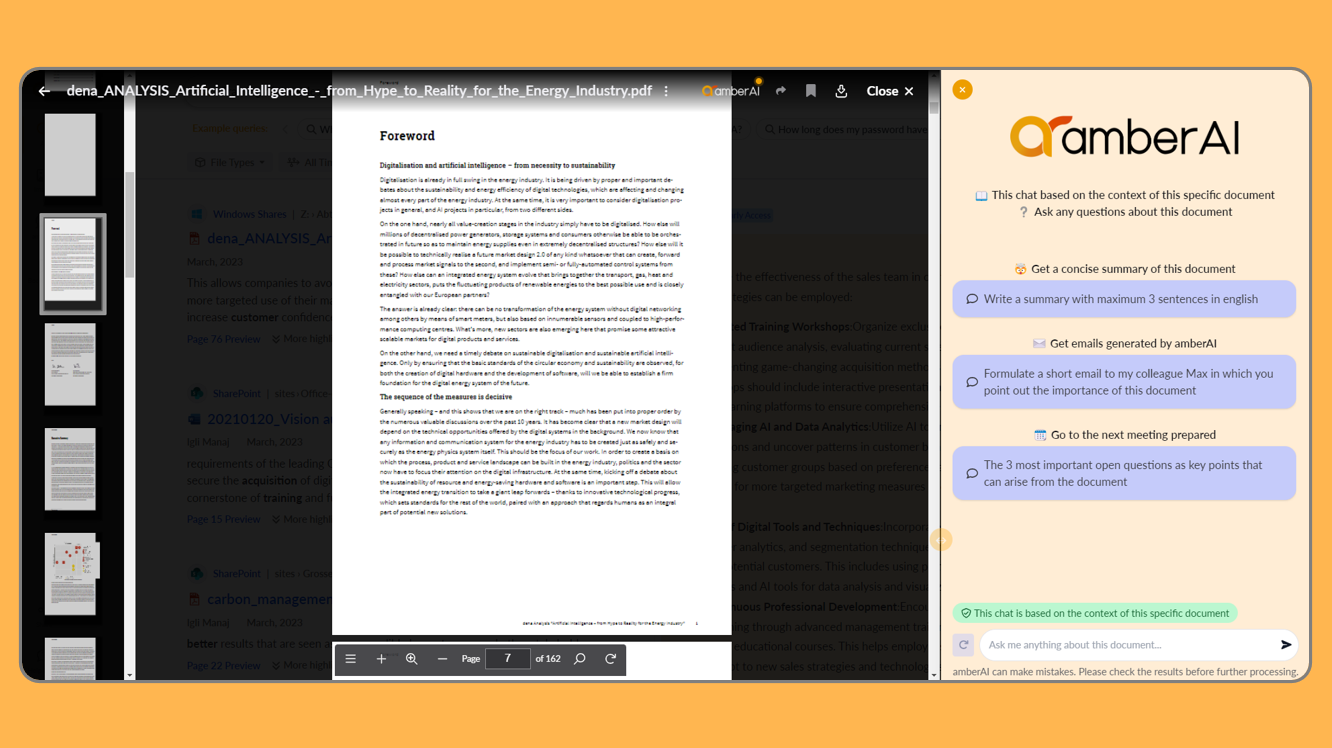
Task: Choose 'Formulate a short email to my colleague Max'
Action: pos(1124,382)
